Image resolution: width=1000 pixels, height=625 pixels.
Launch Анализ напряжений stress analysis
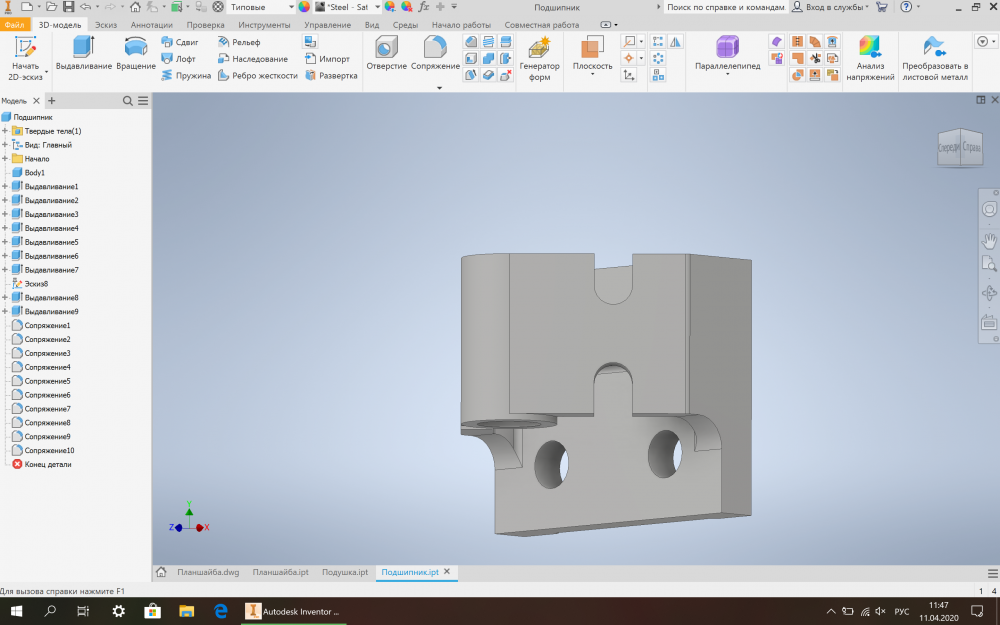point(869,57)
